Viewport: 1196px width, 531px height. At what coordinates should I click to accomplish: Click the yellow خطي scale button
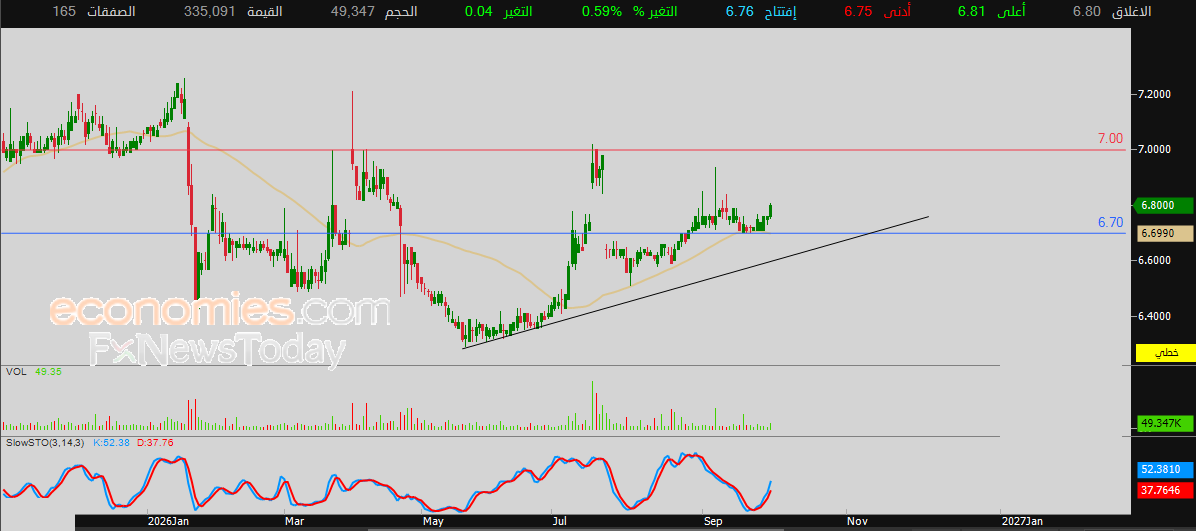coord(1164,352)
